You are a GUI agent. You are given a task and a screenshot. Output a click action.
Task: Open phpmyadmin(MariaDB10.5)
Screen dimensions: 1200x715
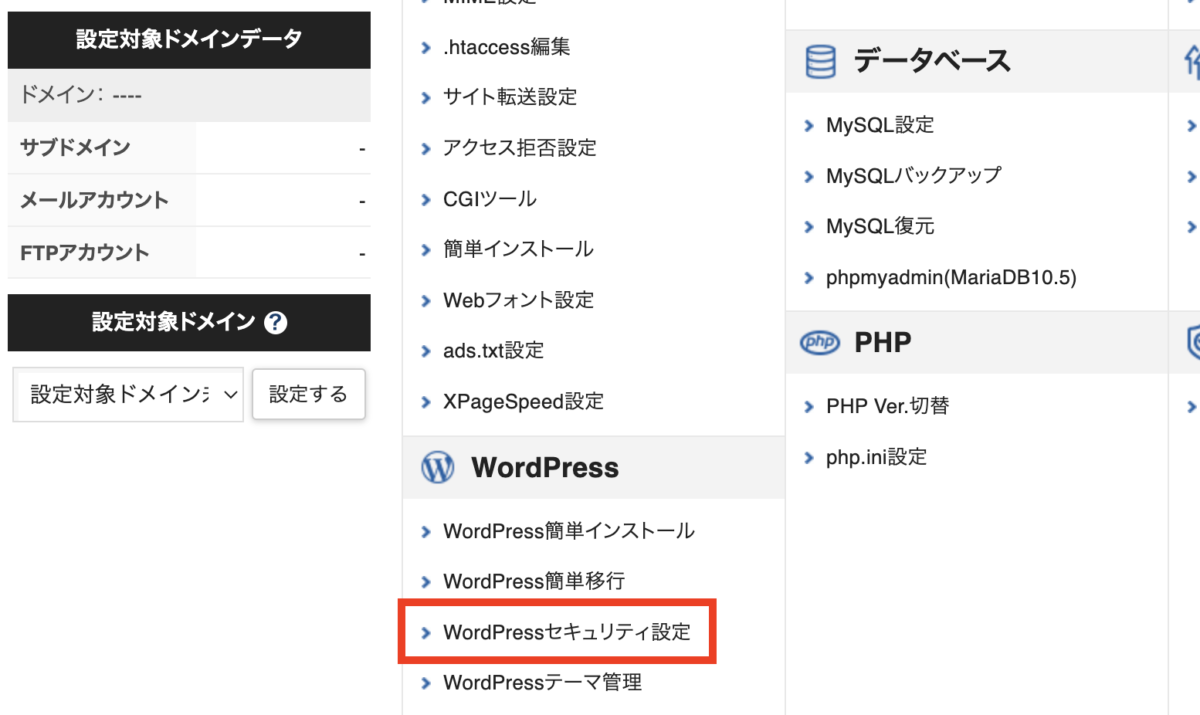951,277
